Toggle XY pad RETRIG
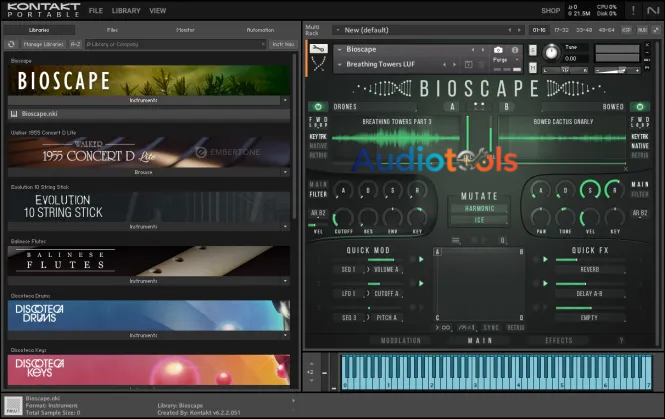The image size is (665, 419). click(516, 327)
